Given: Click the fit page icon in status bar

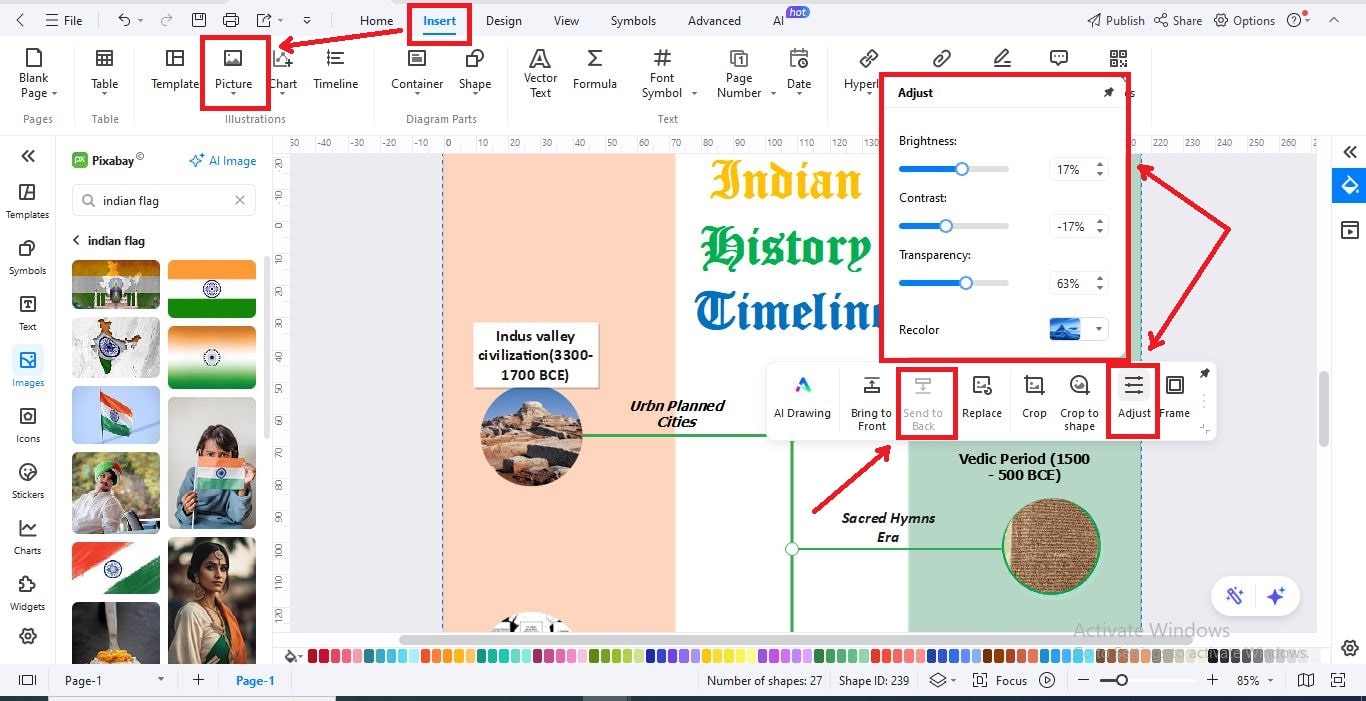Looking at the screenshot, I should click(1338, 680).
